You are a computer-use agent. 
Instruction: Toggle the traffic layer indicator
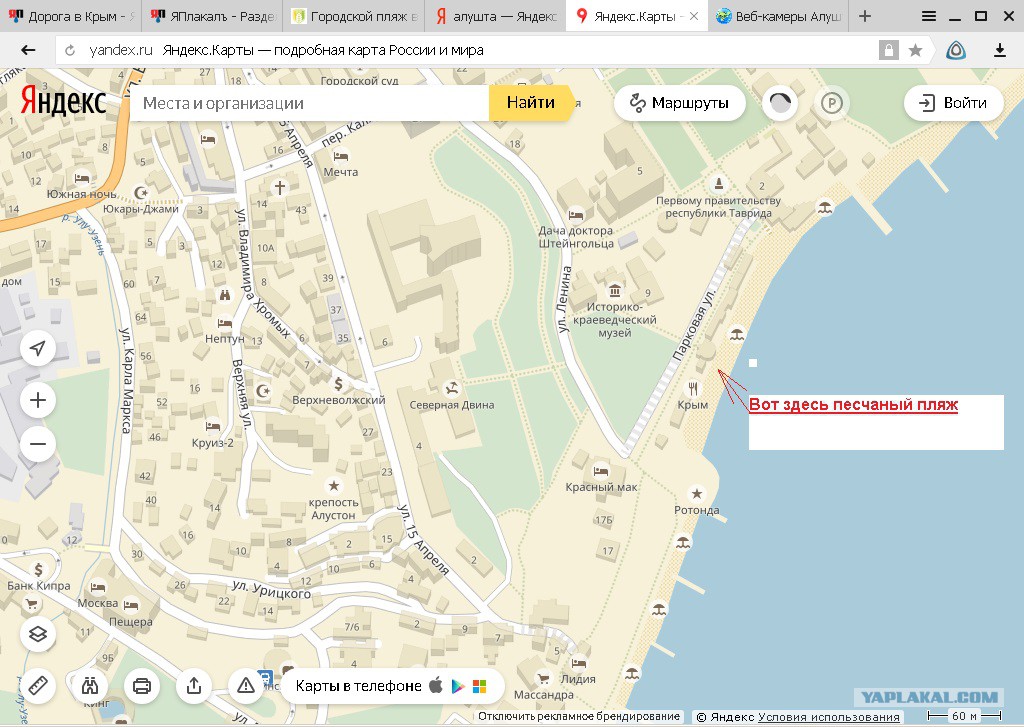tap(780, 103)
